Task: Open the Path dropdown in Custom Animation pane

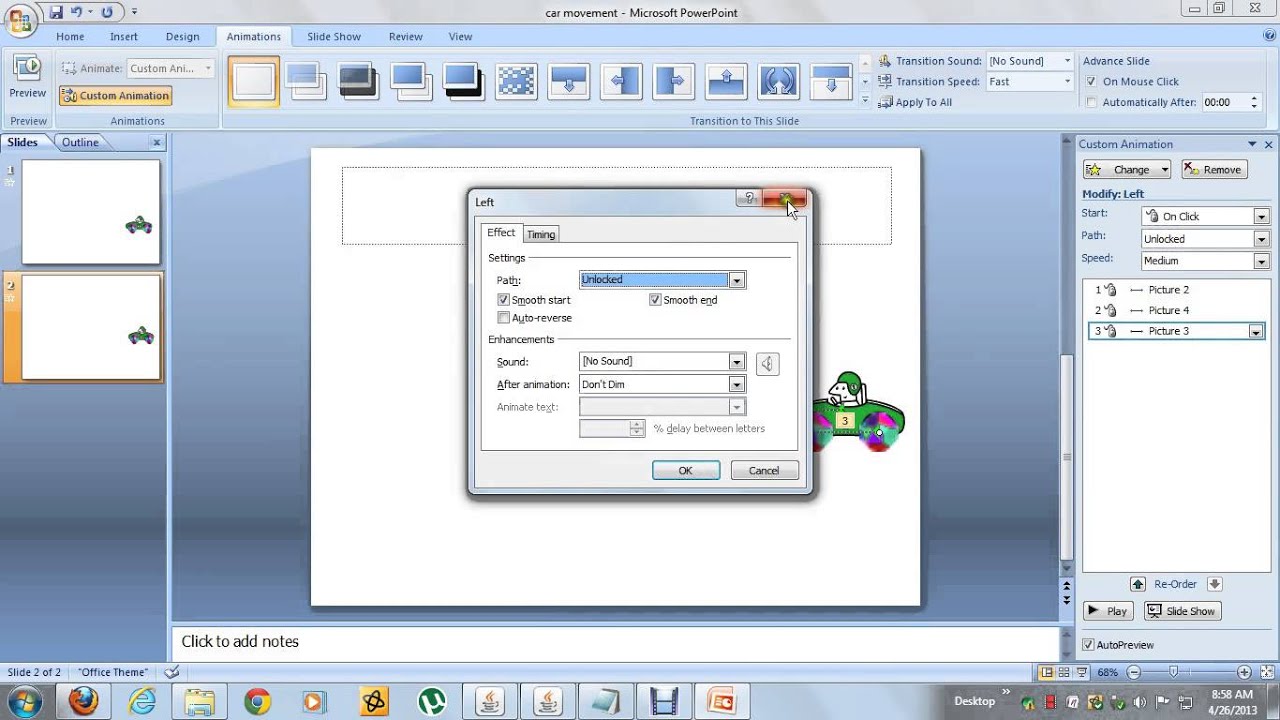Action: [1261, 239]
